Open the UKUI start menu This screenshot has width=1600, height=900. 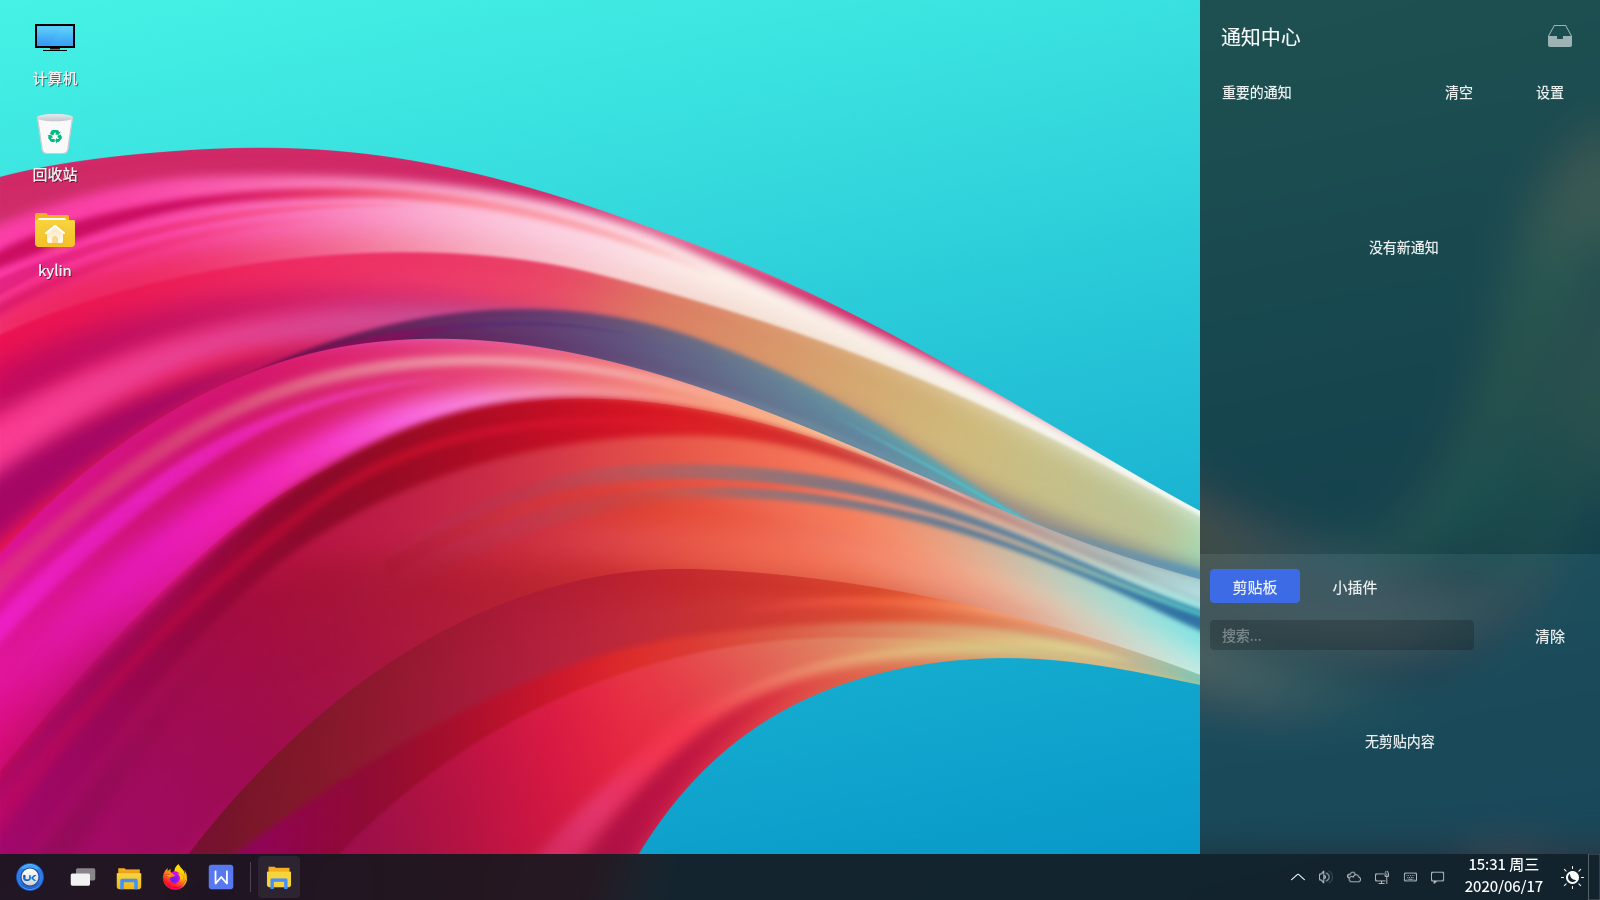click(30, 877)
